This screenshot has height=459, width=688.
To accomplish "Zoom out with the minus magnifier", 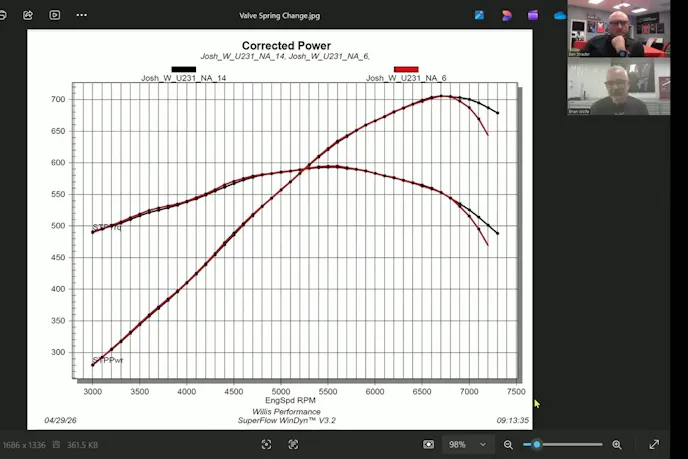I will 508,445.
